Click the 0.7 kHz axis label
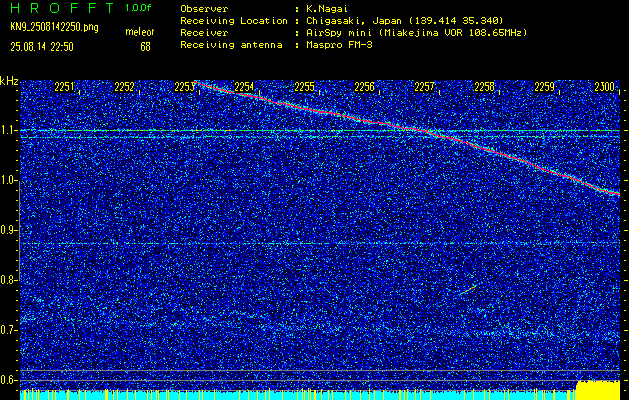 click(x=7, y=330)
